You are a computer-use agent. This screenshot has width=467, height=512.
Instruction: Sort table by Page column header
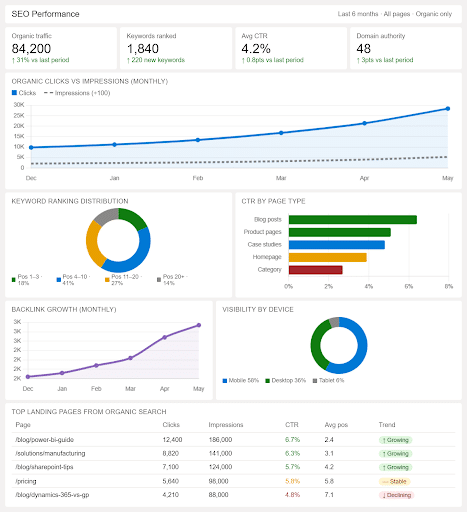coord(23,425)
